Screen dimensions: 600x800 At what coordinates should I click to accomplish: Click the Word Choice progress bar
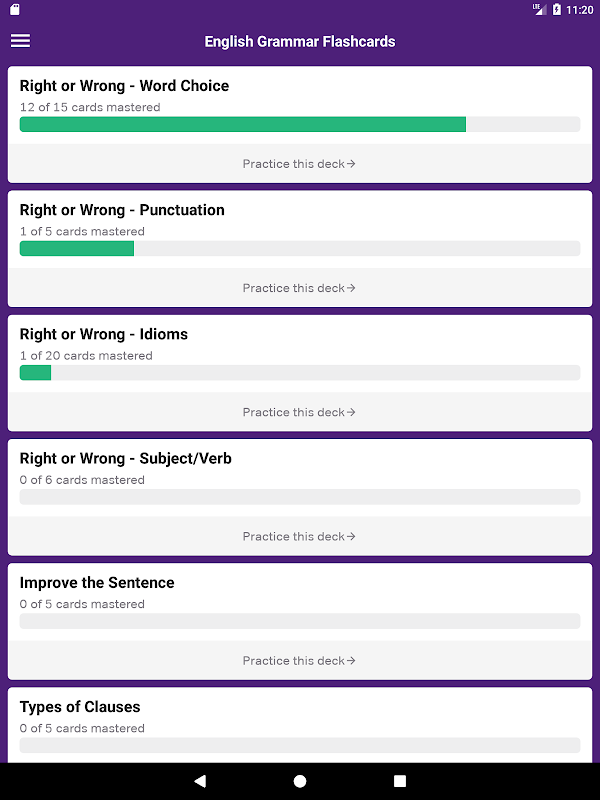coord(300,124)
